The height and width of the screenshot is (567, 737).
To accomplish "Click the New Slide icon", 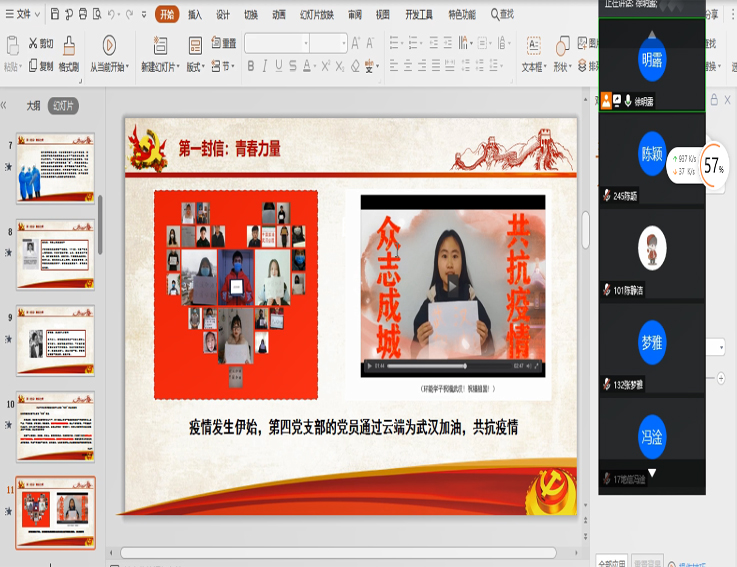I will tap(160, 45).
